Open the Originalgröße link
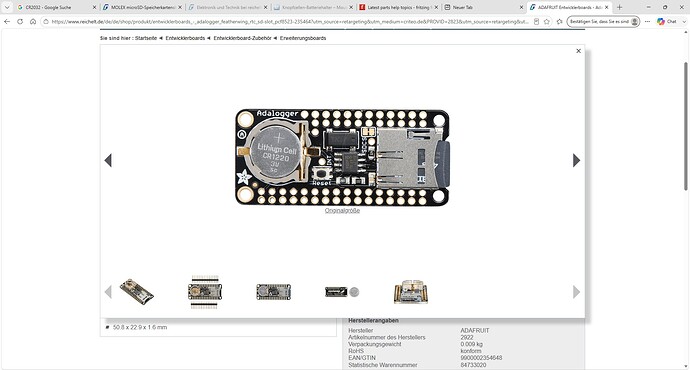Image resolution: width=690 pixels, height=370 pixels. [x=342, y=211]
